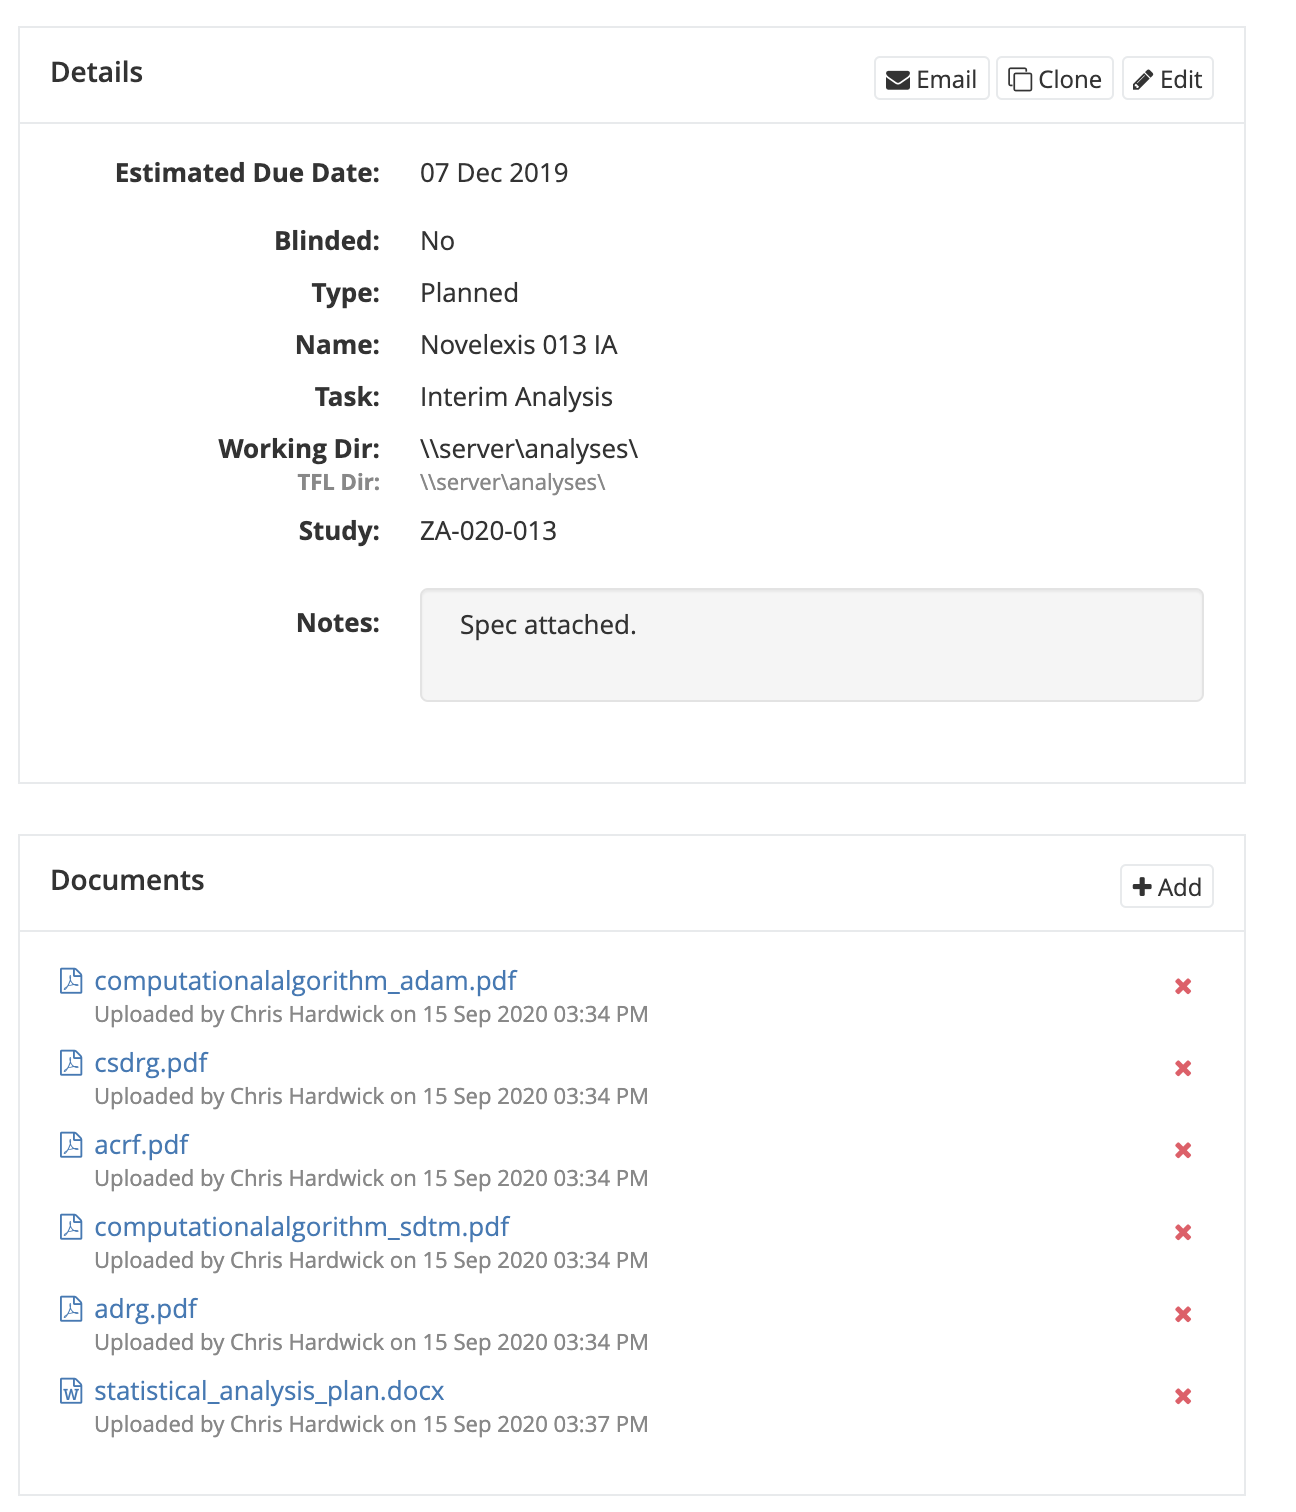Select the Blinded value No
The width and height of the screenshot is (1296, 1512).
437,241
